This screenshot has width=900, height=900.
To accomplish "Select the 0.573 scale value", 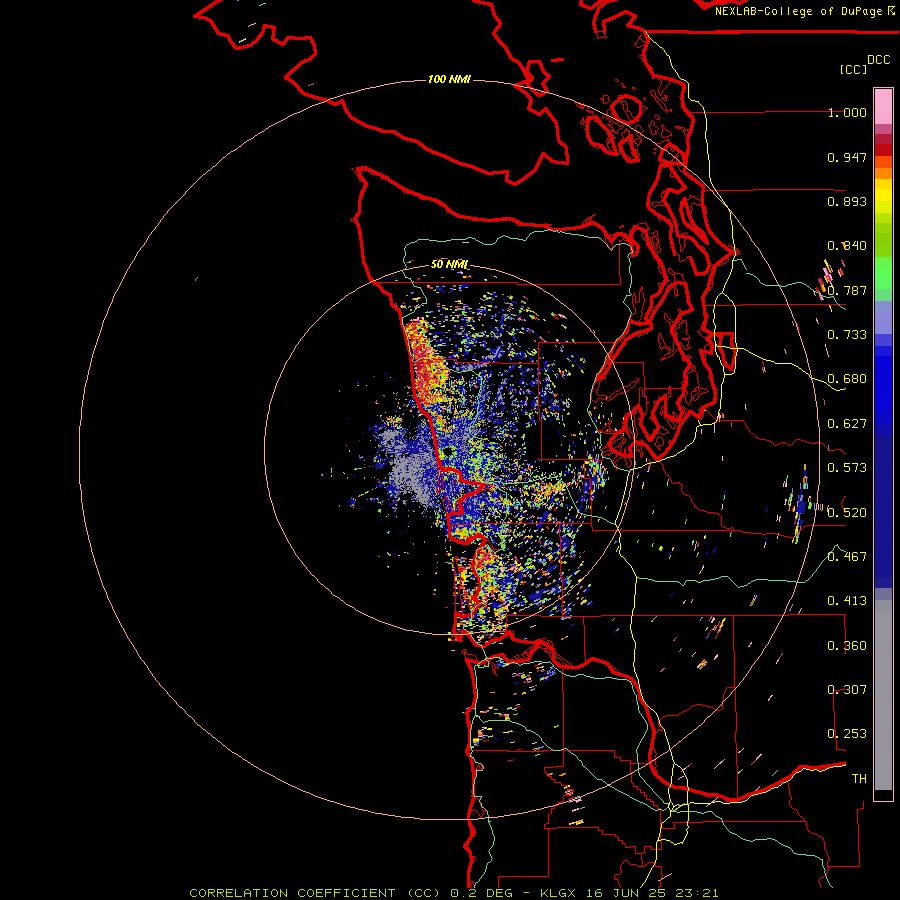I will pos(847,467).
